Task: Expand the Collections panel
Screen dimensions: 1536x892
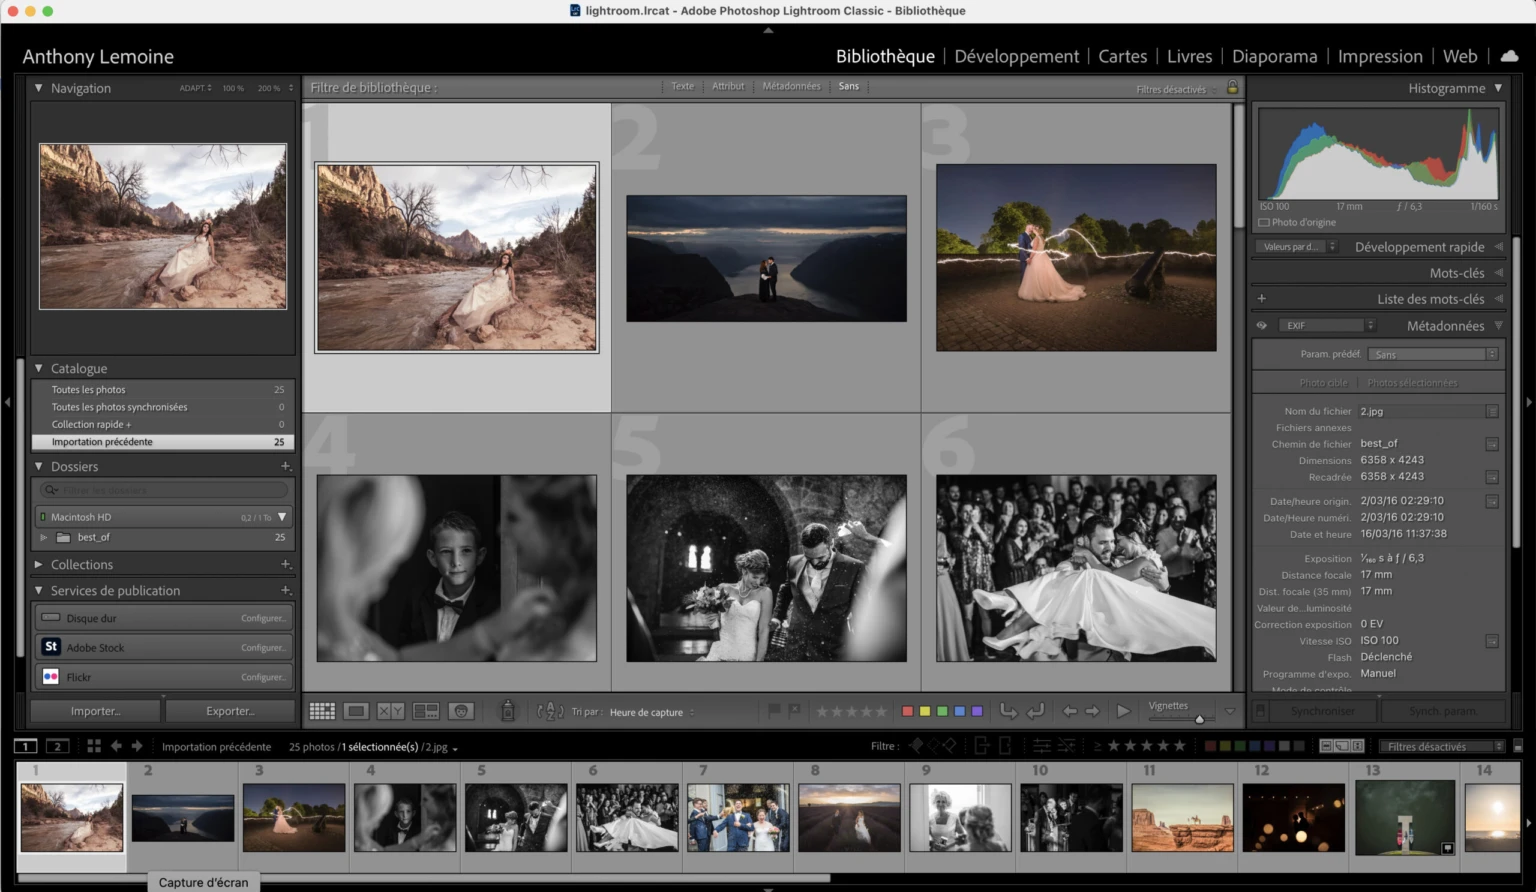Action: pyautogui.click(x=39, y=564)
